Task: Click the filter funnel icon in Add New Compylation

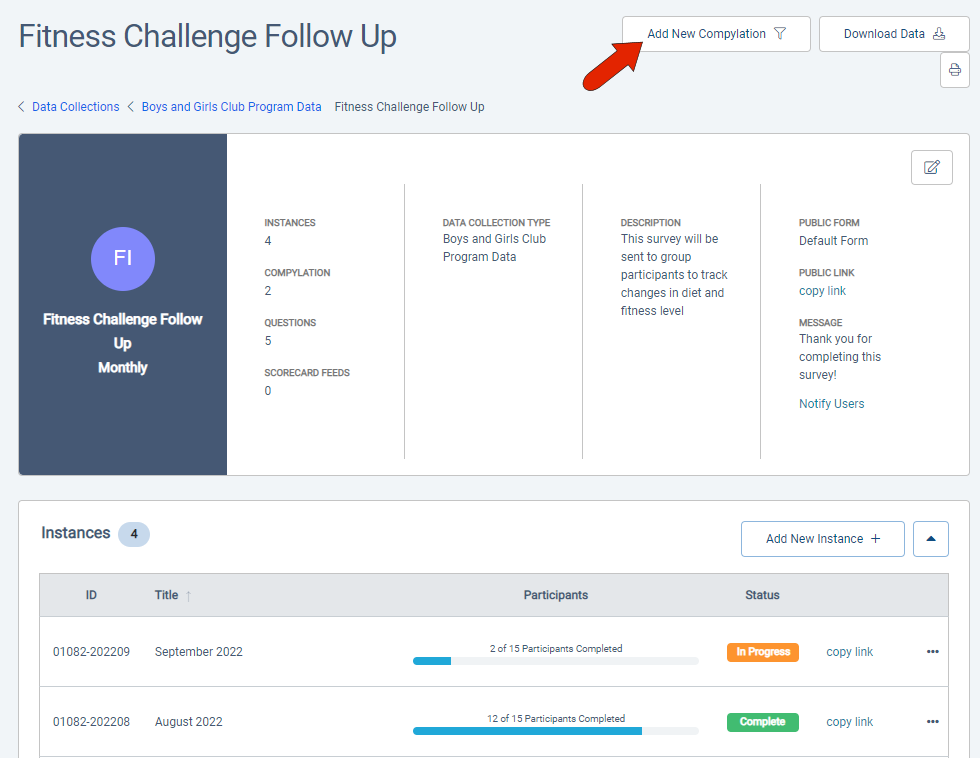Action: pos(780,34)
